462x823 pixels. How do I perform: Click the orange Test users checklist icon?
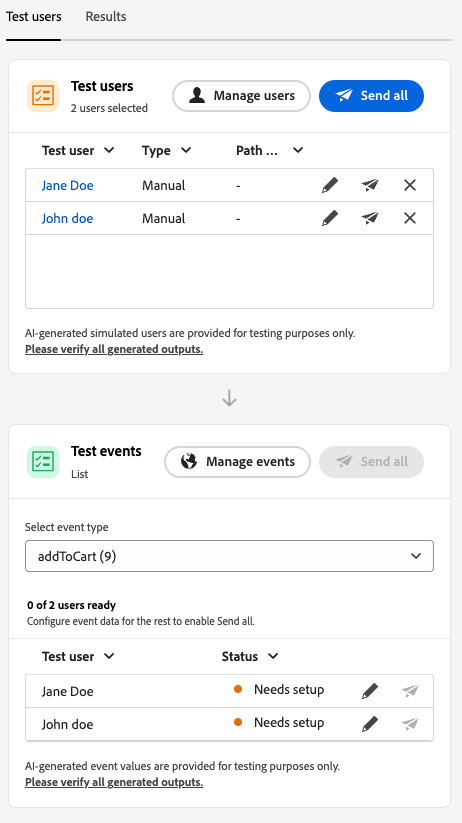(43, 96)
